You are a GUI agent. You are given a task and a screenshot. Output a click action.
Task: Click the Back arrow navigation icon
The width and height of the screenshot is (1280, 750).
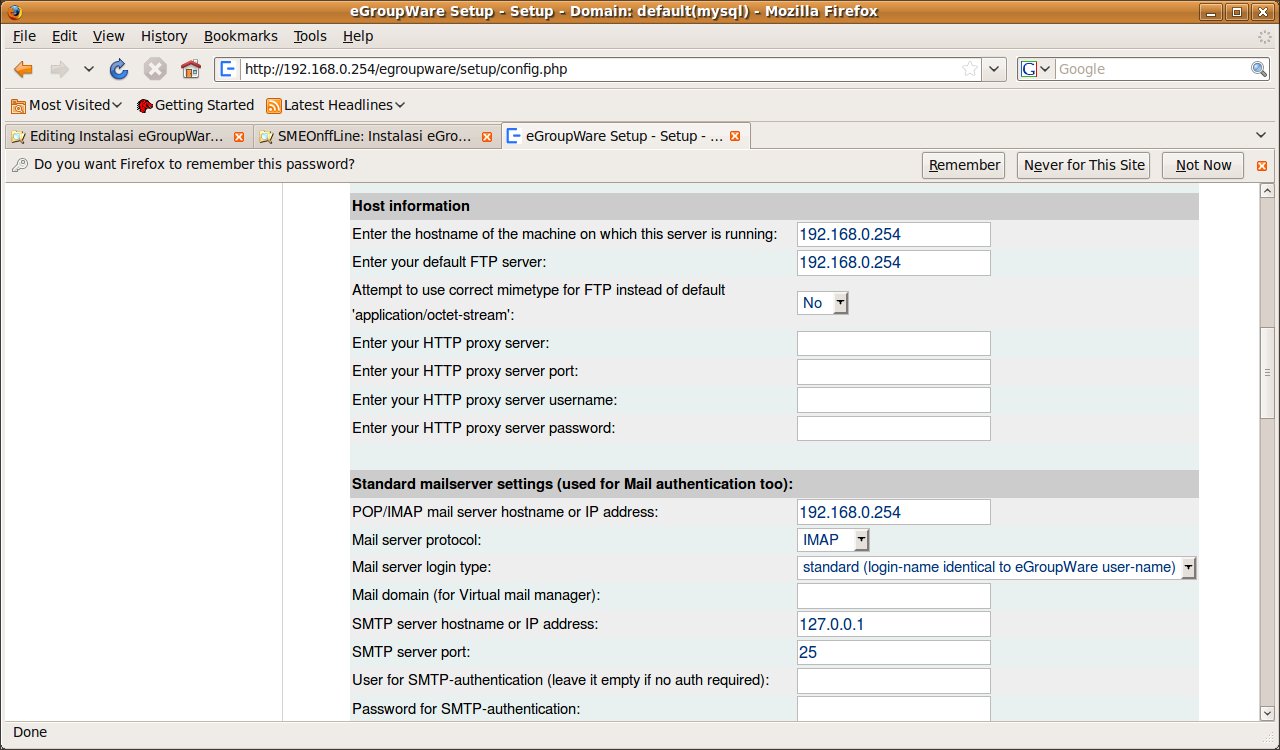[24, 69]
